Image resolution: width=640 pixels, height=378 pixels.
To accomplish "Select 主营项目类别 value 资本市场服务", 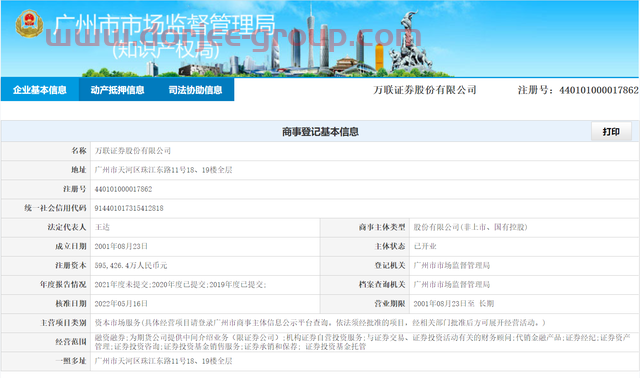I will coord(320,323).
